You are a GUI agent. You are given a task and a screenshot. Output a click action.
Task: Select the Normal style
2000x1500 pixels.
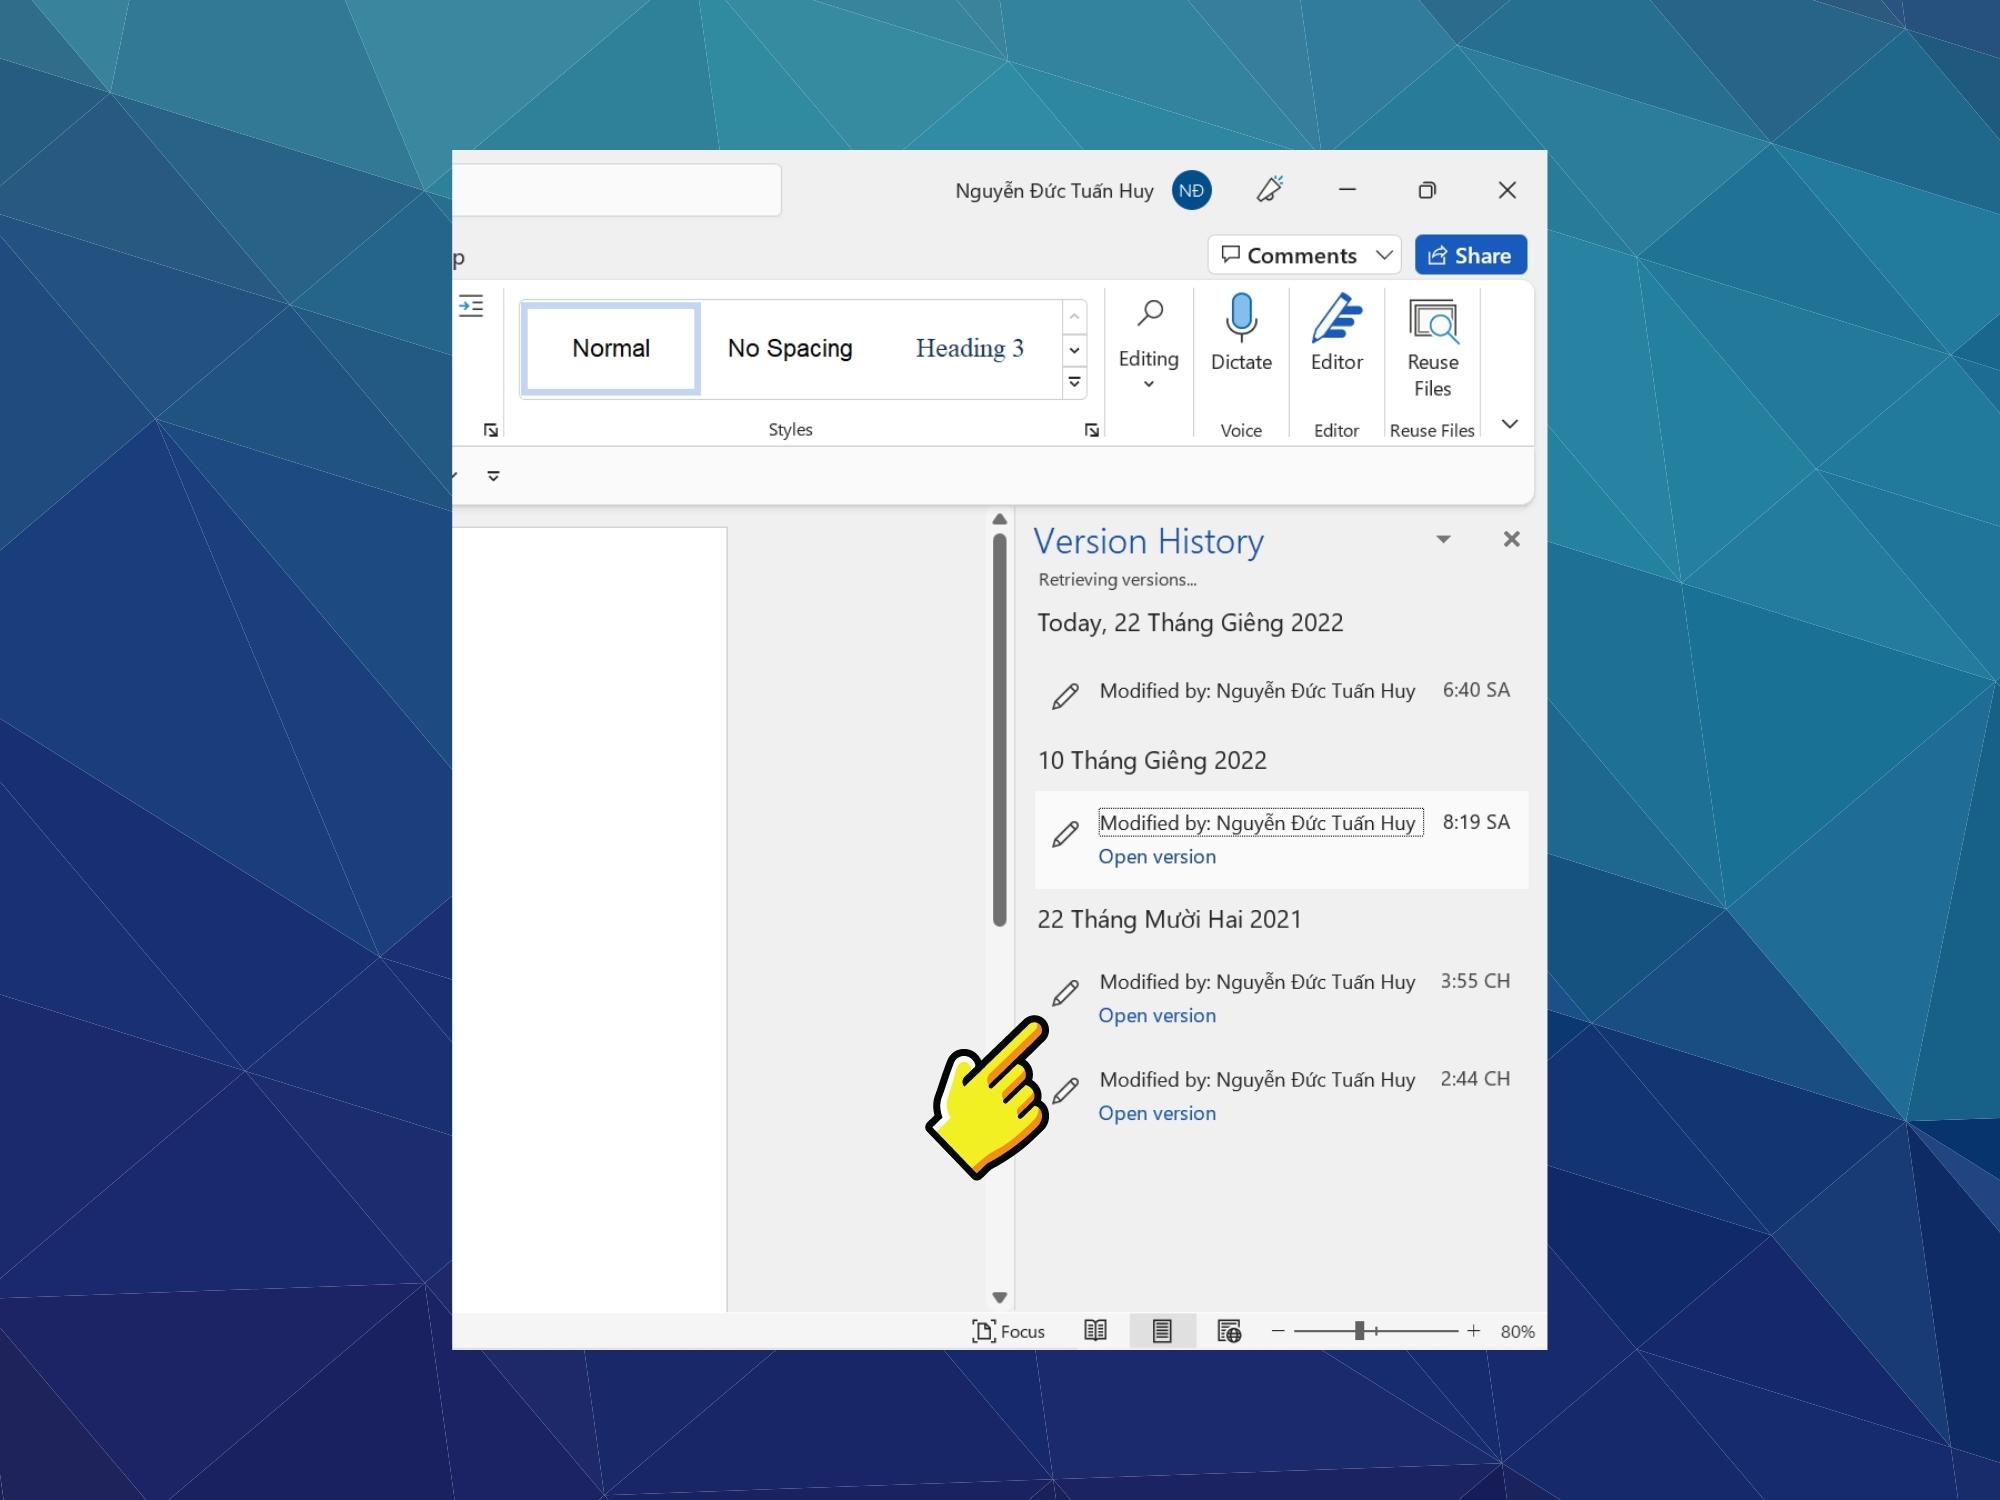pyautogui.click(x=611, y=347)
